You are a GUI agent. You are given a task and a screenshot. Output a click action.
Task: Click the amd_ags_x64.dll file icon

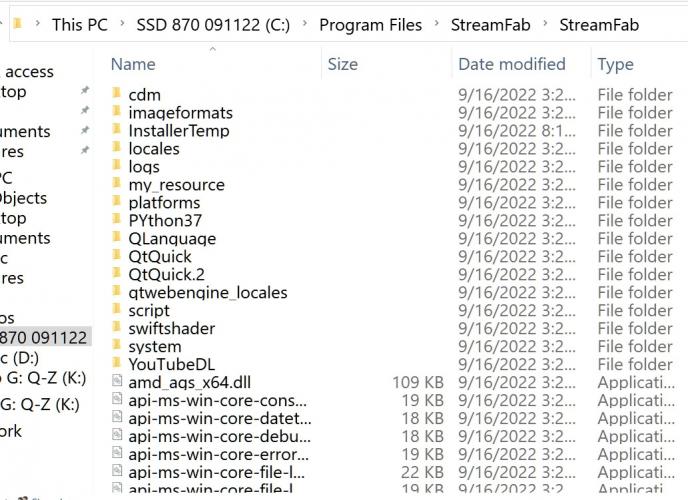coord(117,381)
